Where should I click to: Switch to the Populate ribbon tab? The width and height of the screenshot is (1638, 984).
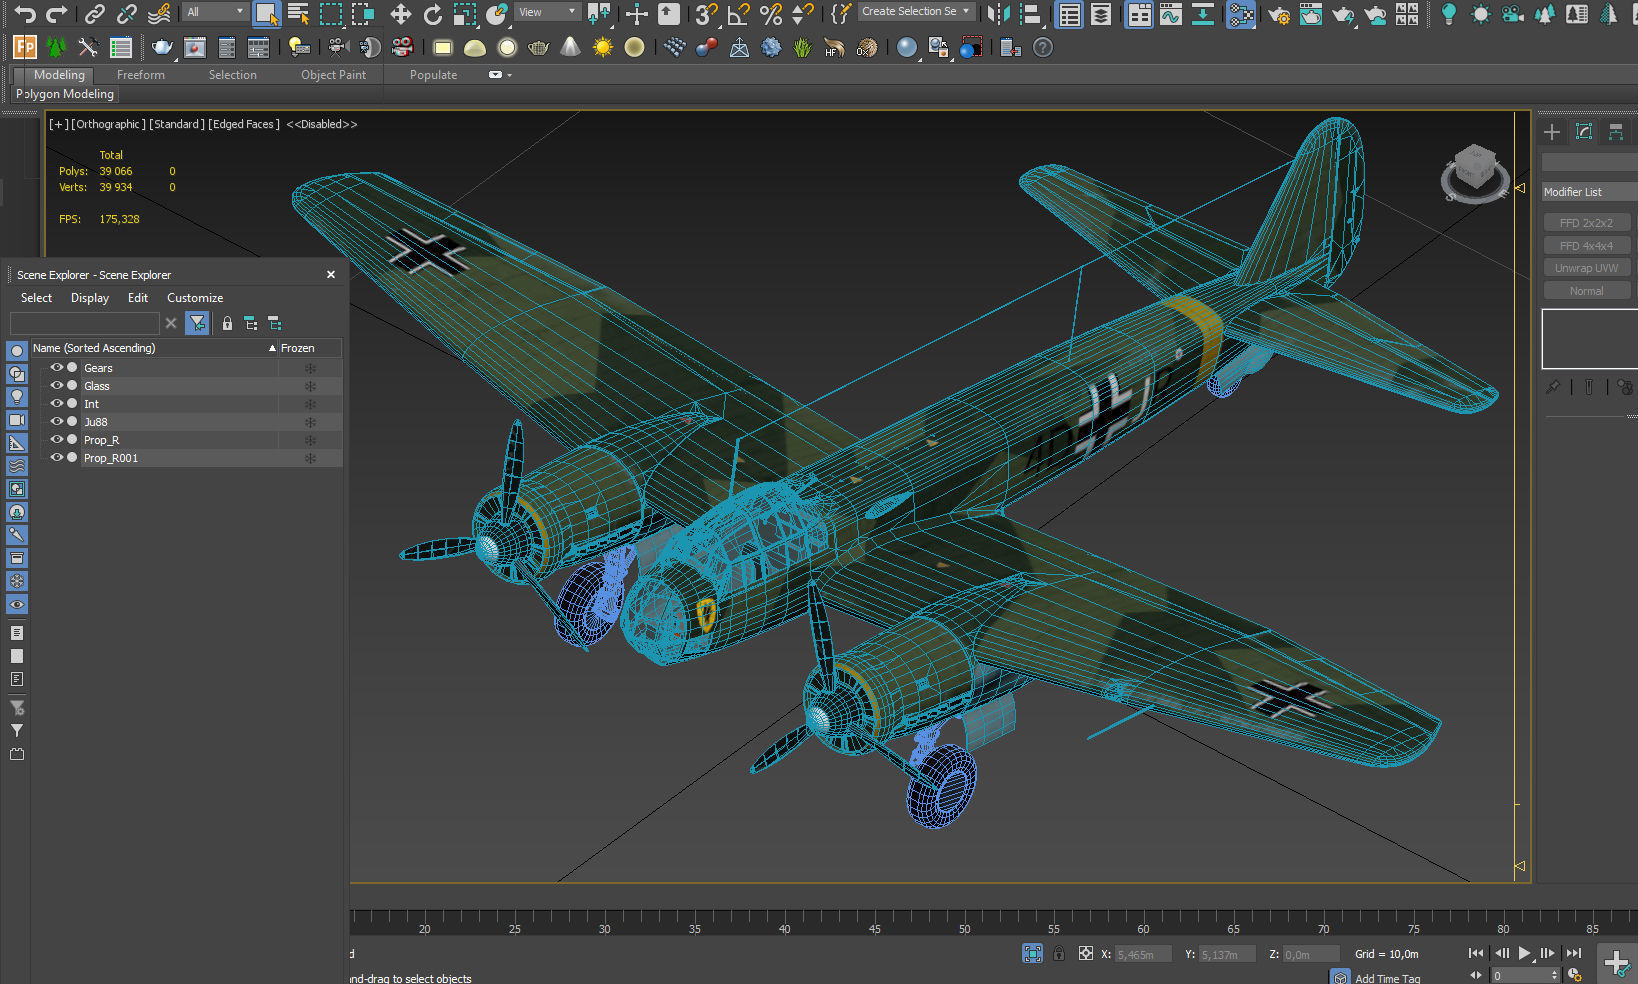coord(433,75)
